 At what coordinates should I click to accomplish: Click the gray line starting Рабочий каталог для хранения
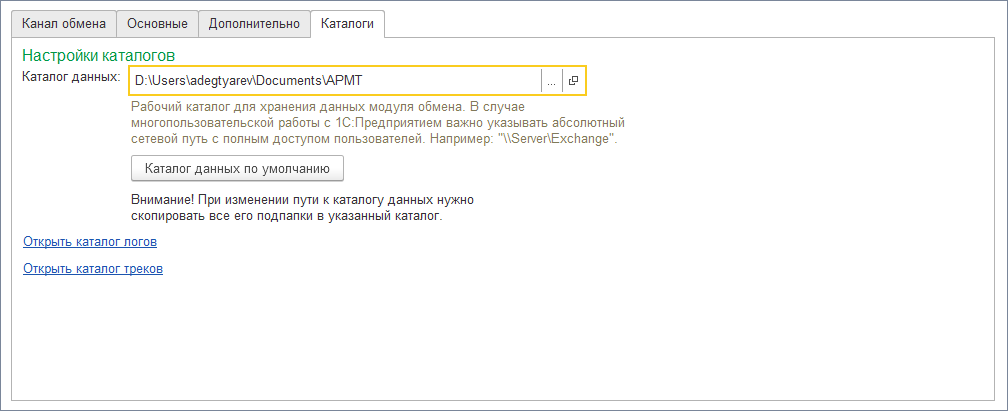(330, 106)
